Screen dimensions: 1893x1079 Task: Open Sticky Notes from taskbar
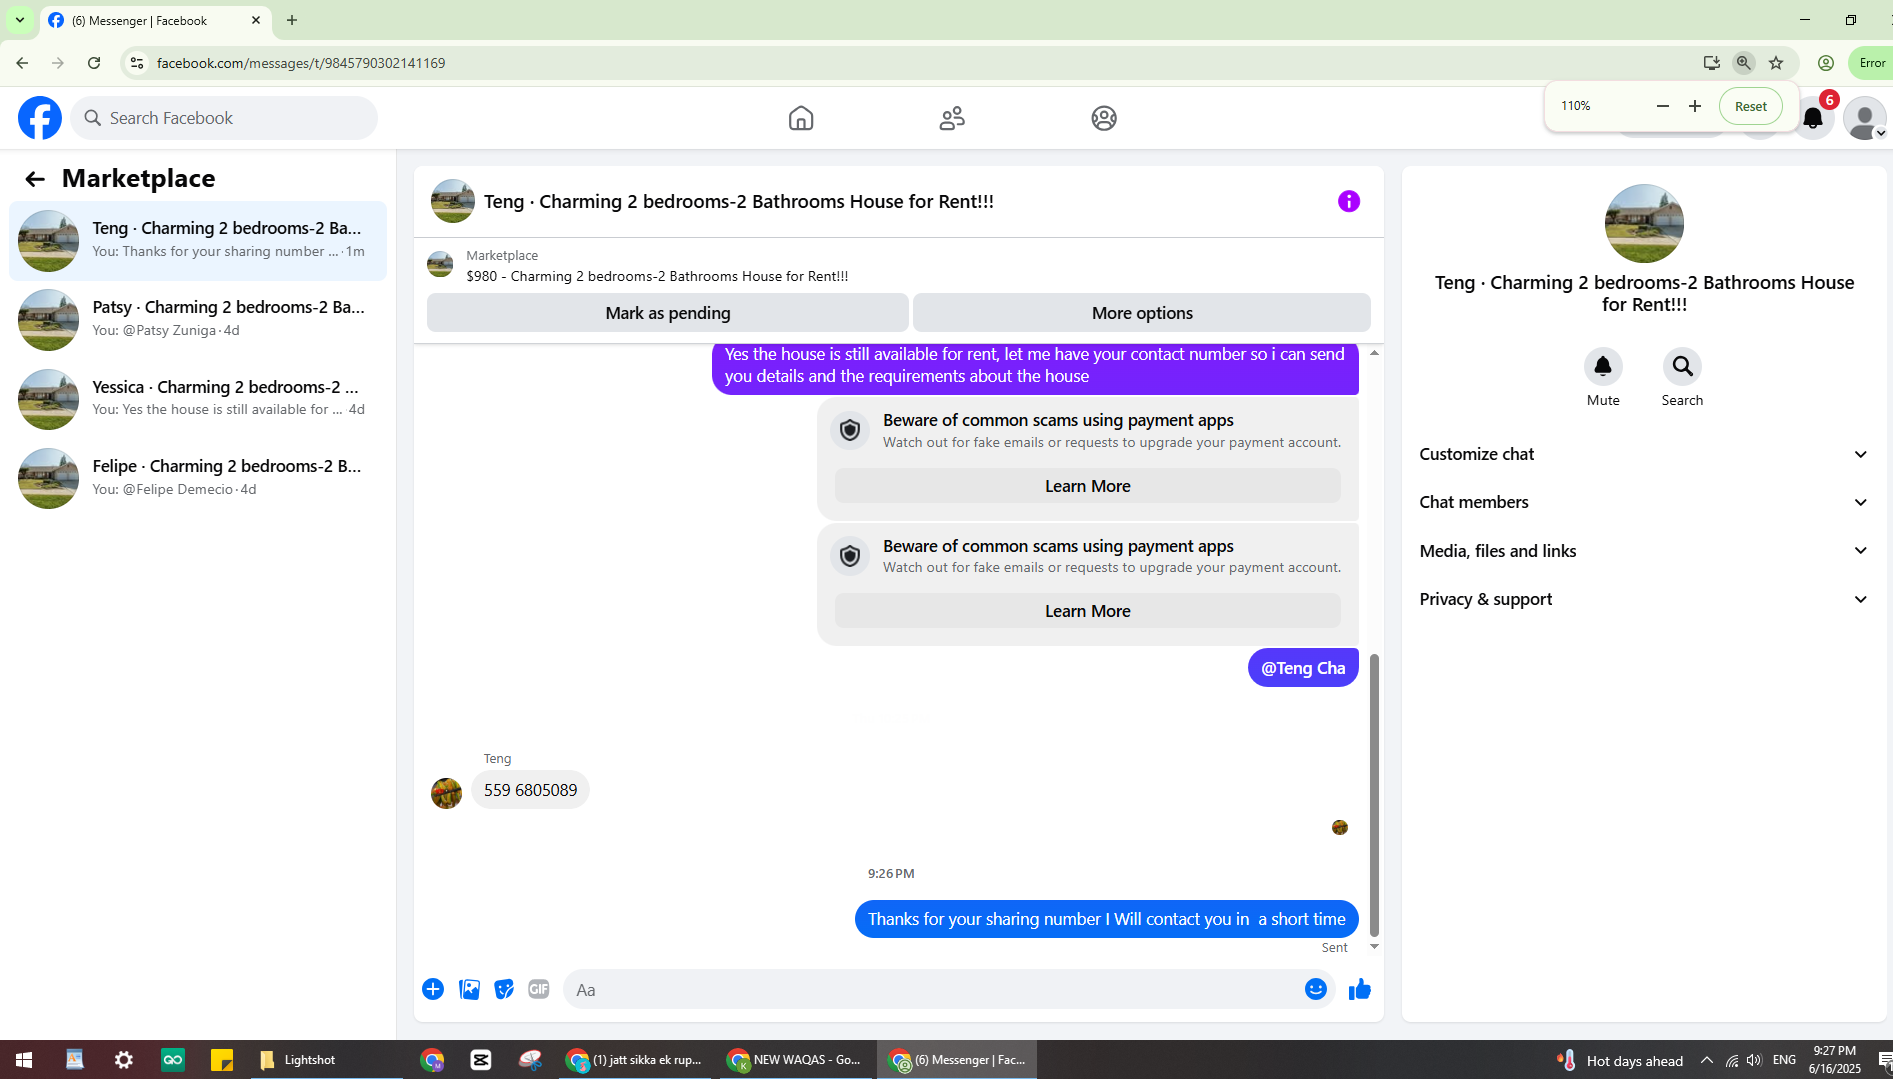222,1060
